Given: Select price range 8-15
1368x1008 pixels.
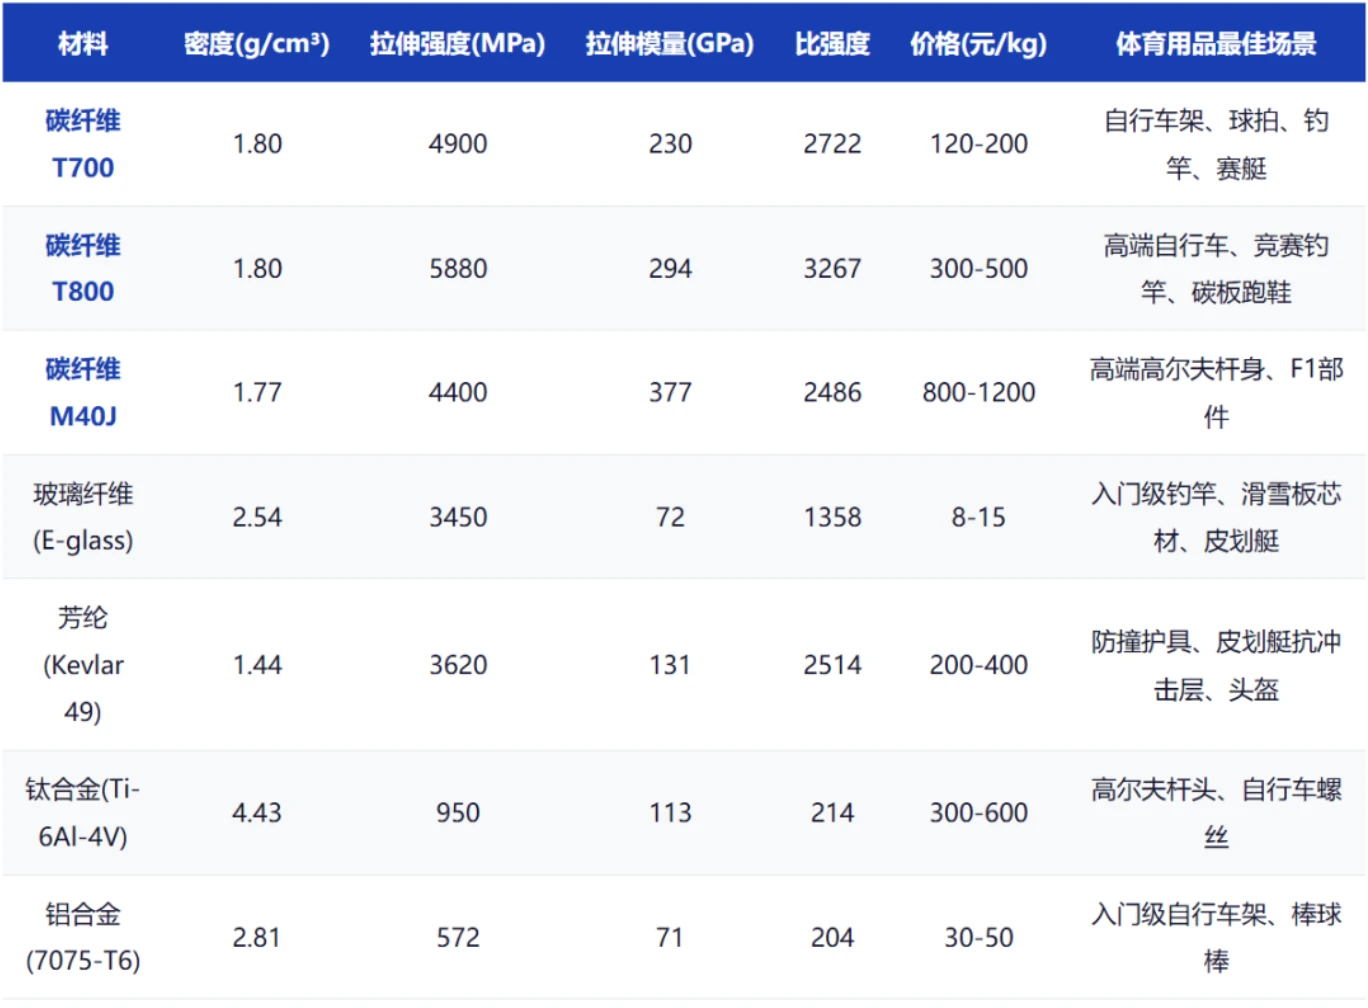Looking at the screenshot, I should (979, 517).
